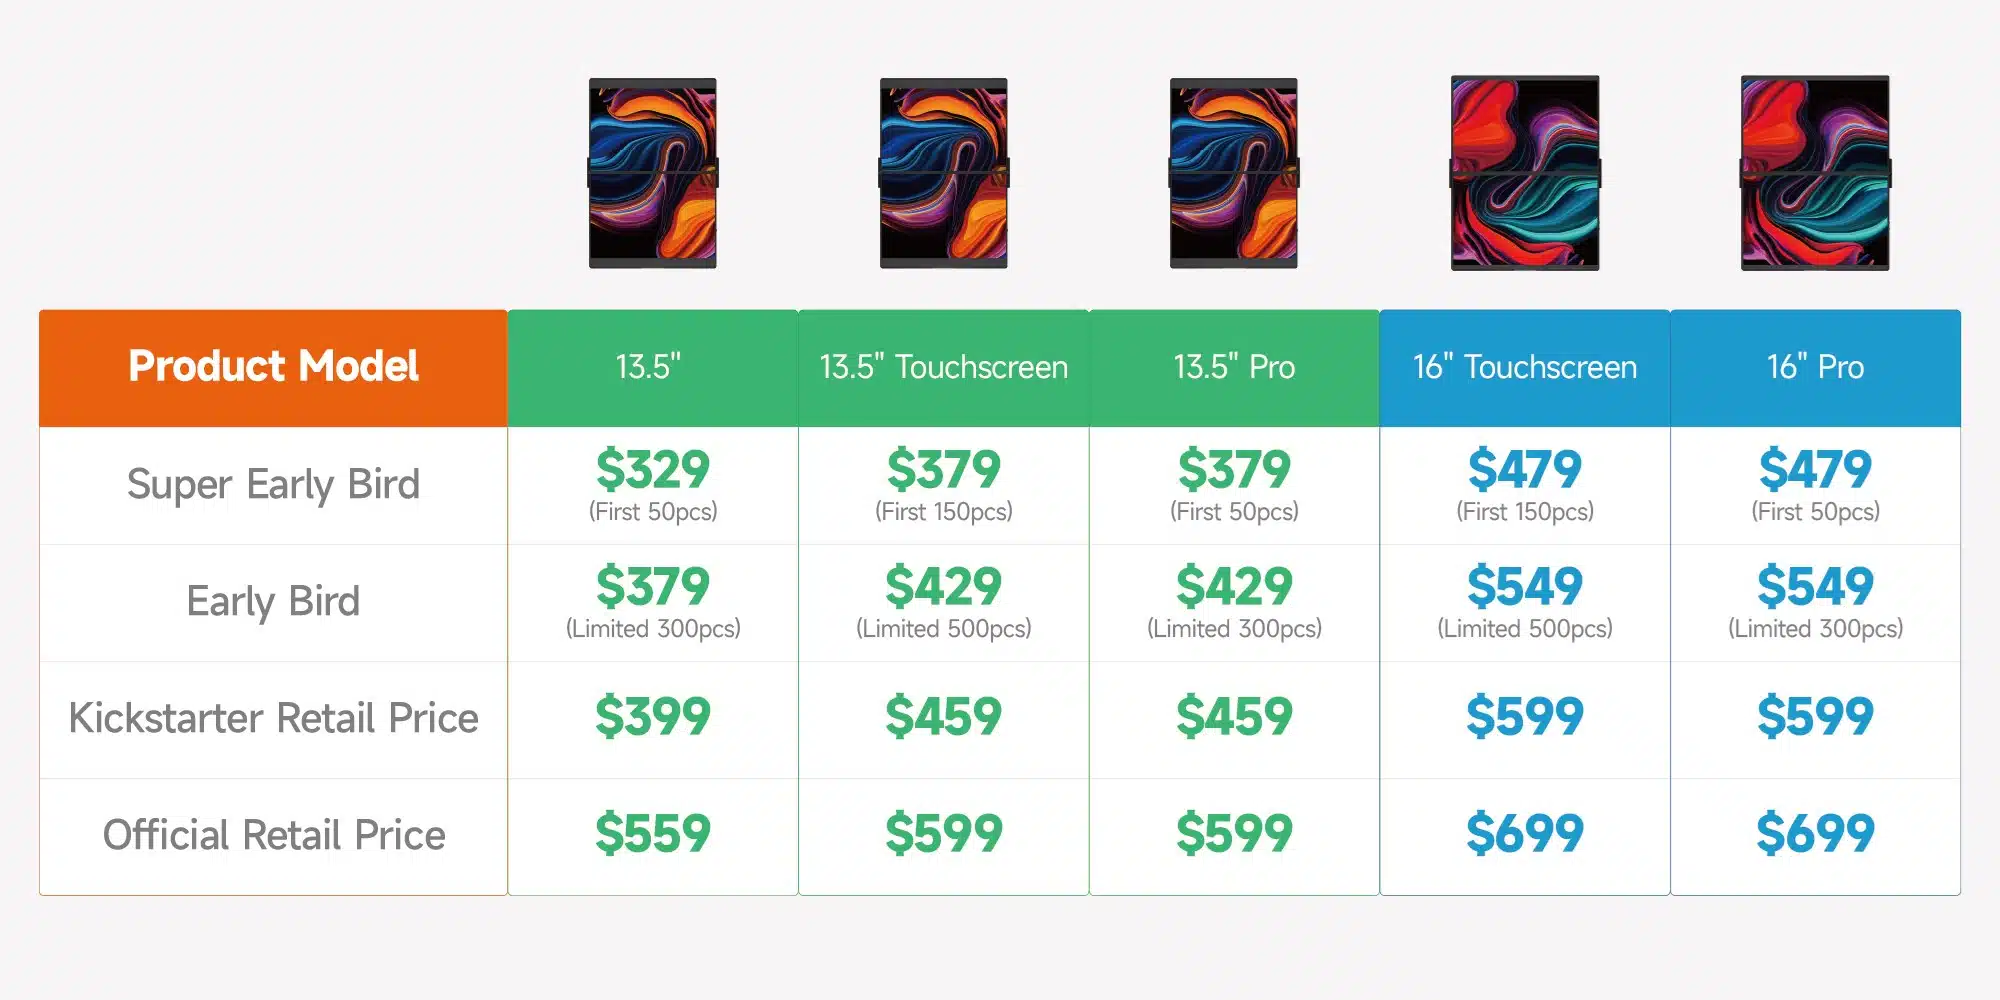The height and width of the screenshot is (1000, 2000).
Task: Choose the 16" Pro column header
Action: click(x=1815, y=368)
